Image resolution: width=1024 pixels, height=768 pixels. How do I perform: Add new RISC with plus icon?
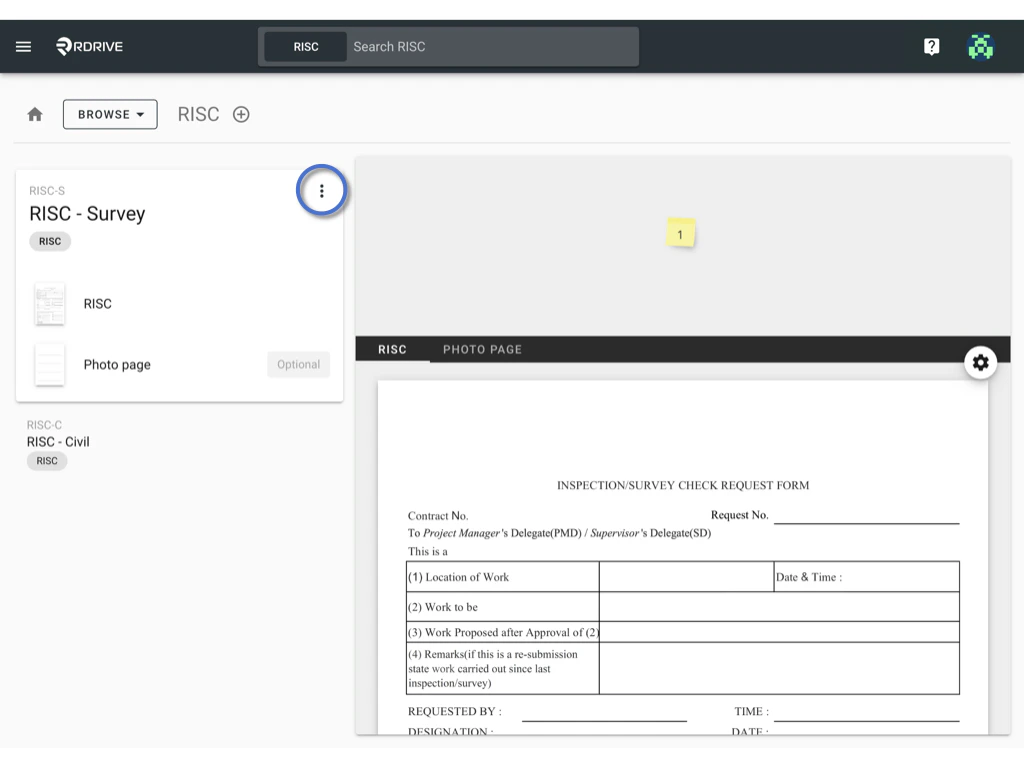tap(241, 114)
